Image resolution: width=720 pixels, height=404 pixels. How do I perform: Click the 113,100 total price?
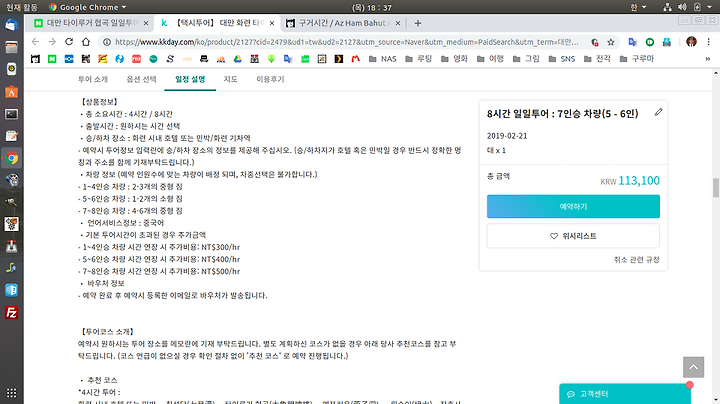point(639,180)
